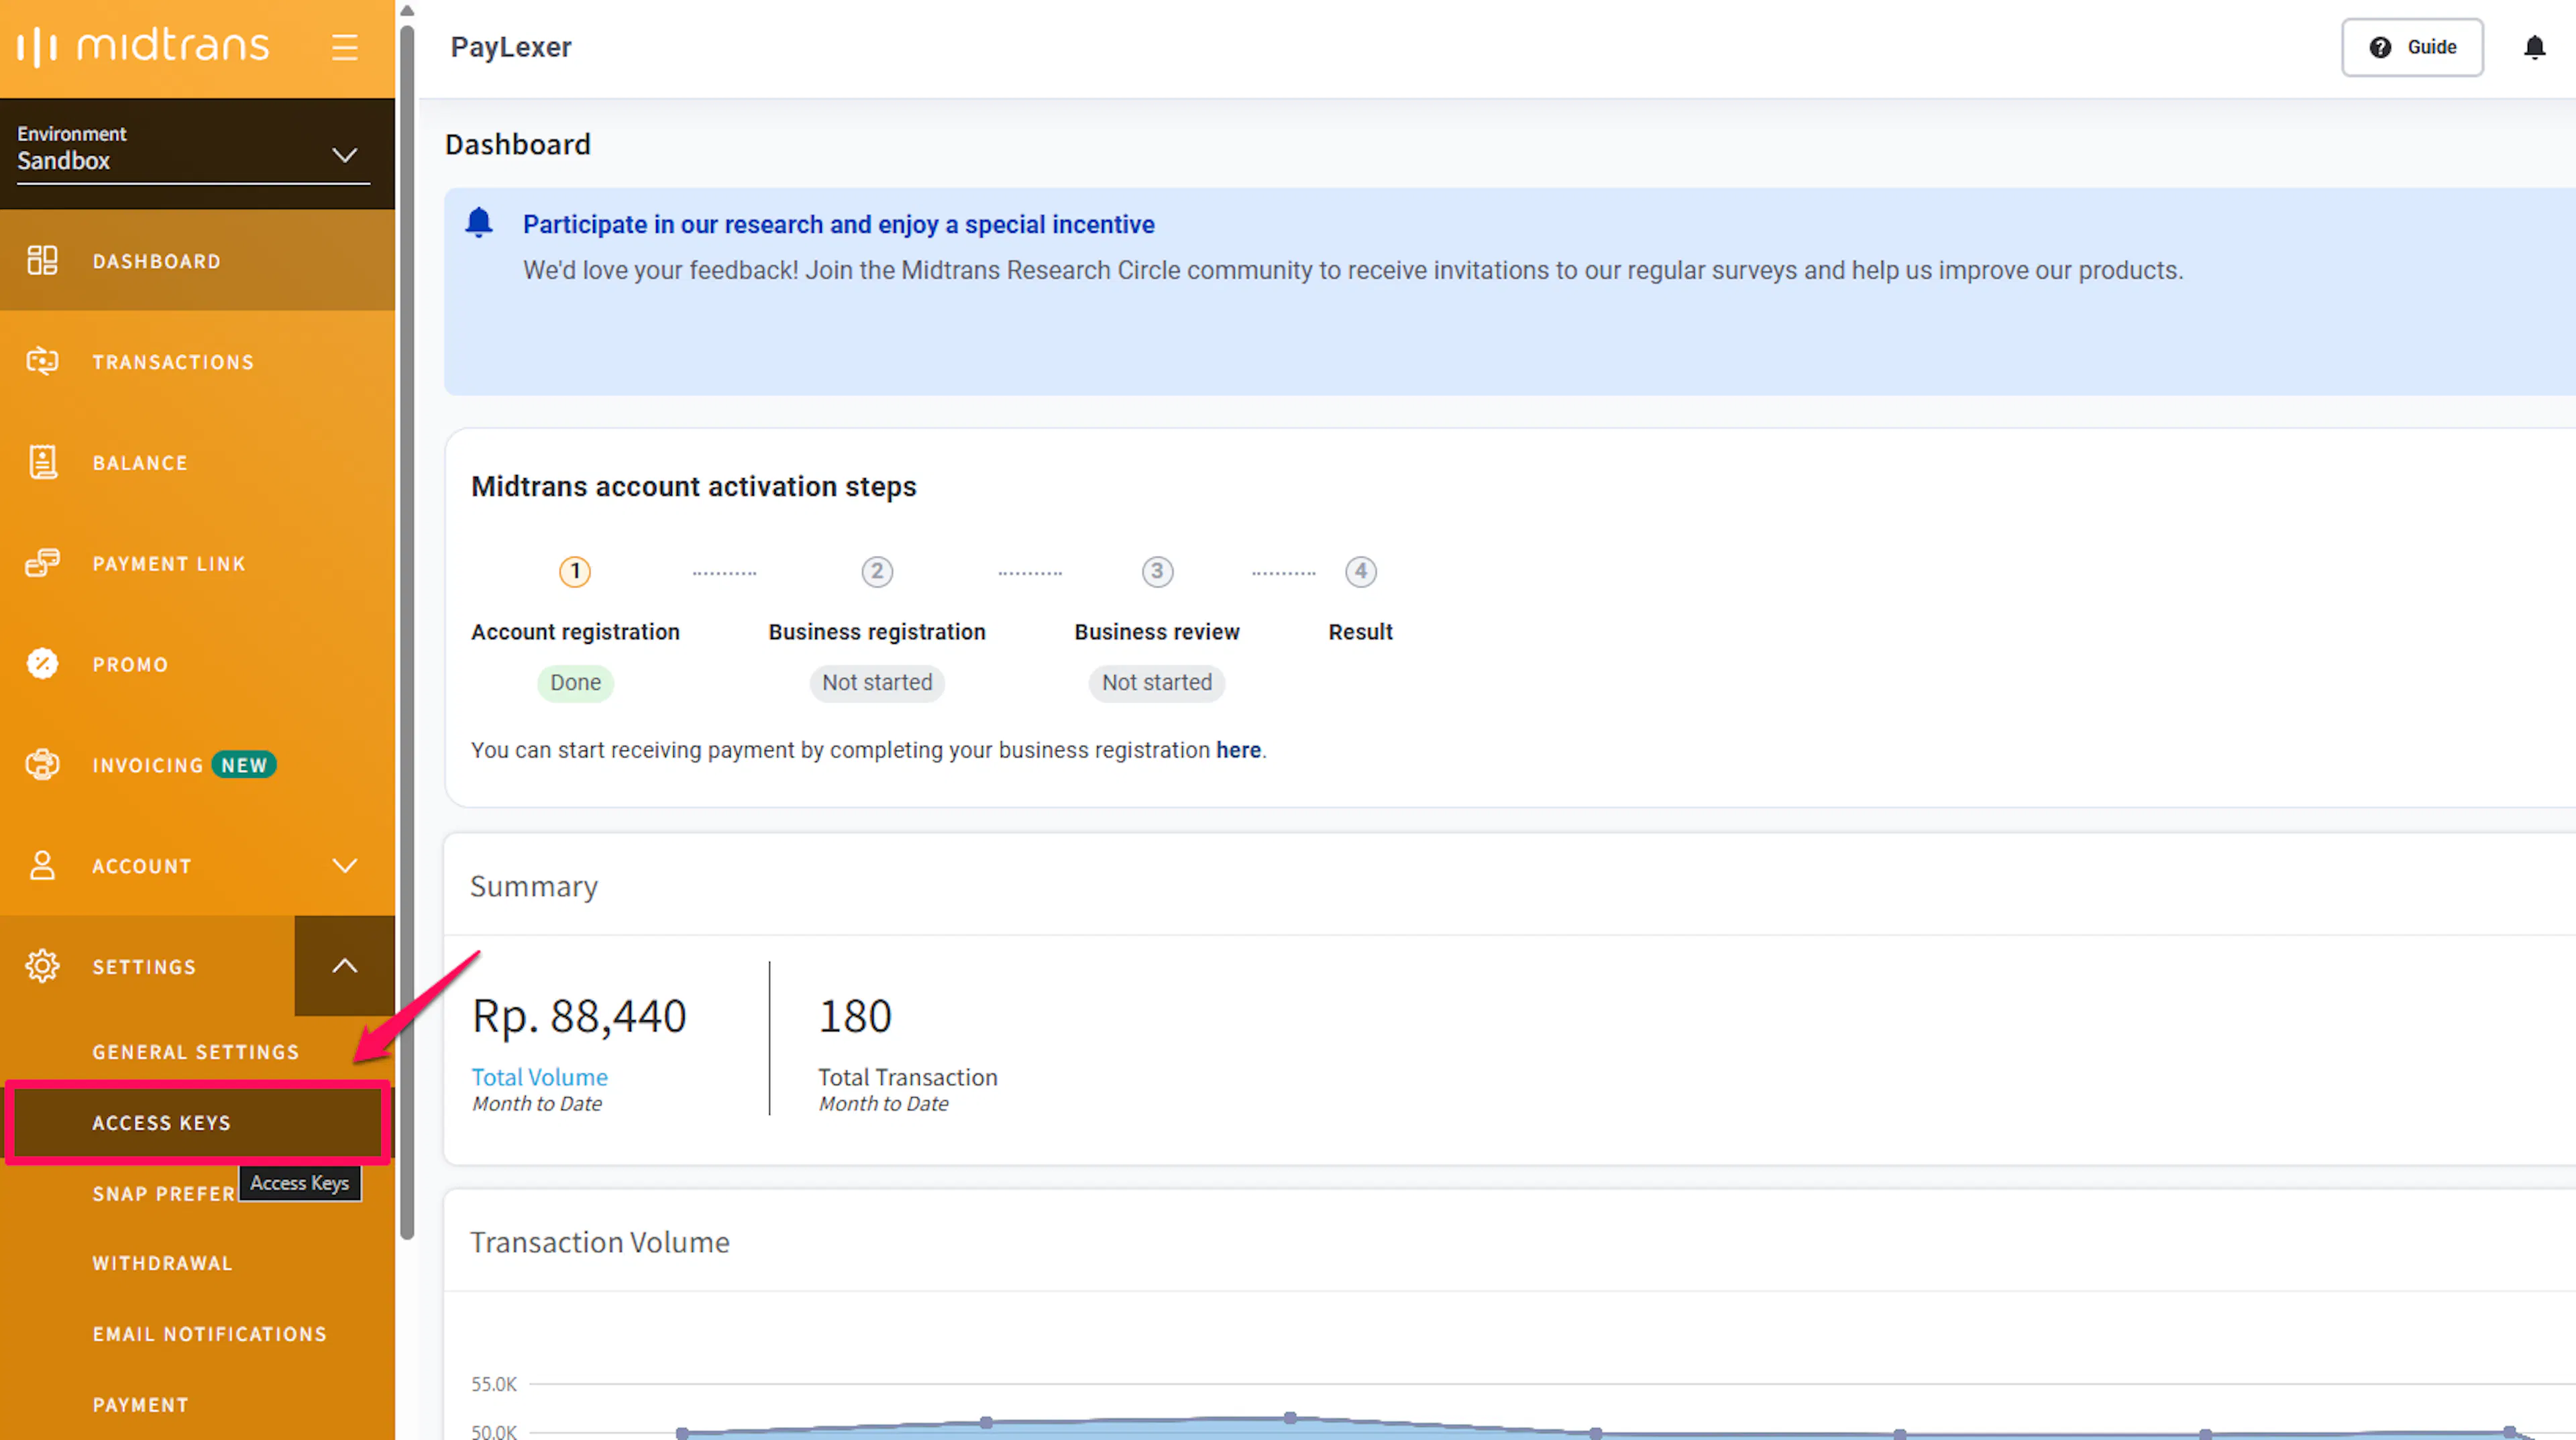The image size is (2576, 1440).
Task: Open the Balance menu item
Action: [197, 462]
